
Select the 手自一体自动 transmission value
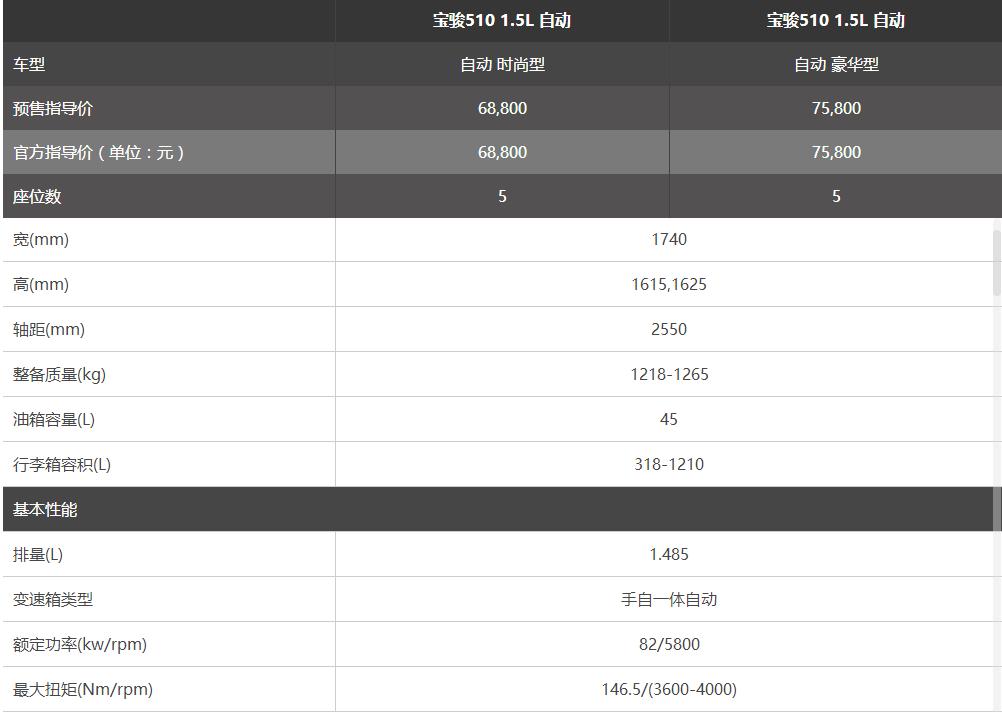tap(669, 599)
